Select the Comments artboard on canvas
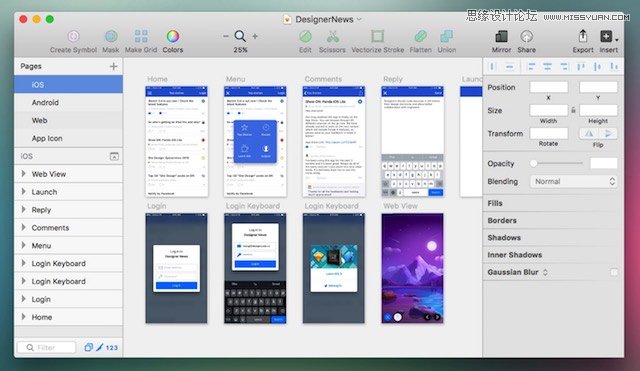640x371 pixels. tap(334, 141)
